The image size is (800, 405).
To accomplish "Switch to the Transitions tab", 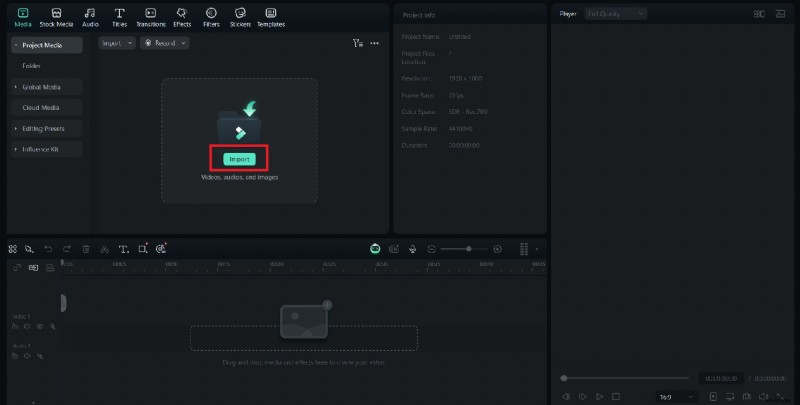I will tap(150, 16).
